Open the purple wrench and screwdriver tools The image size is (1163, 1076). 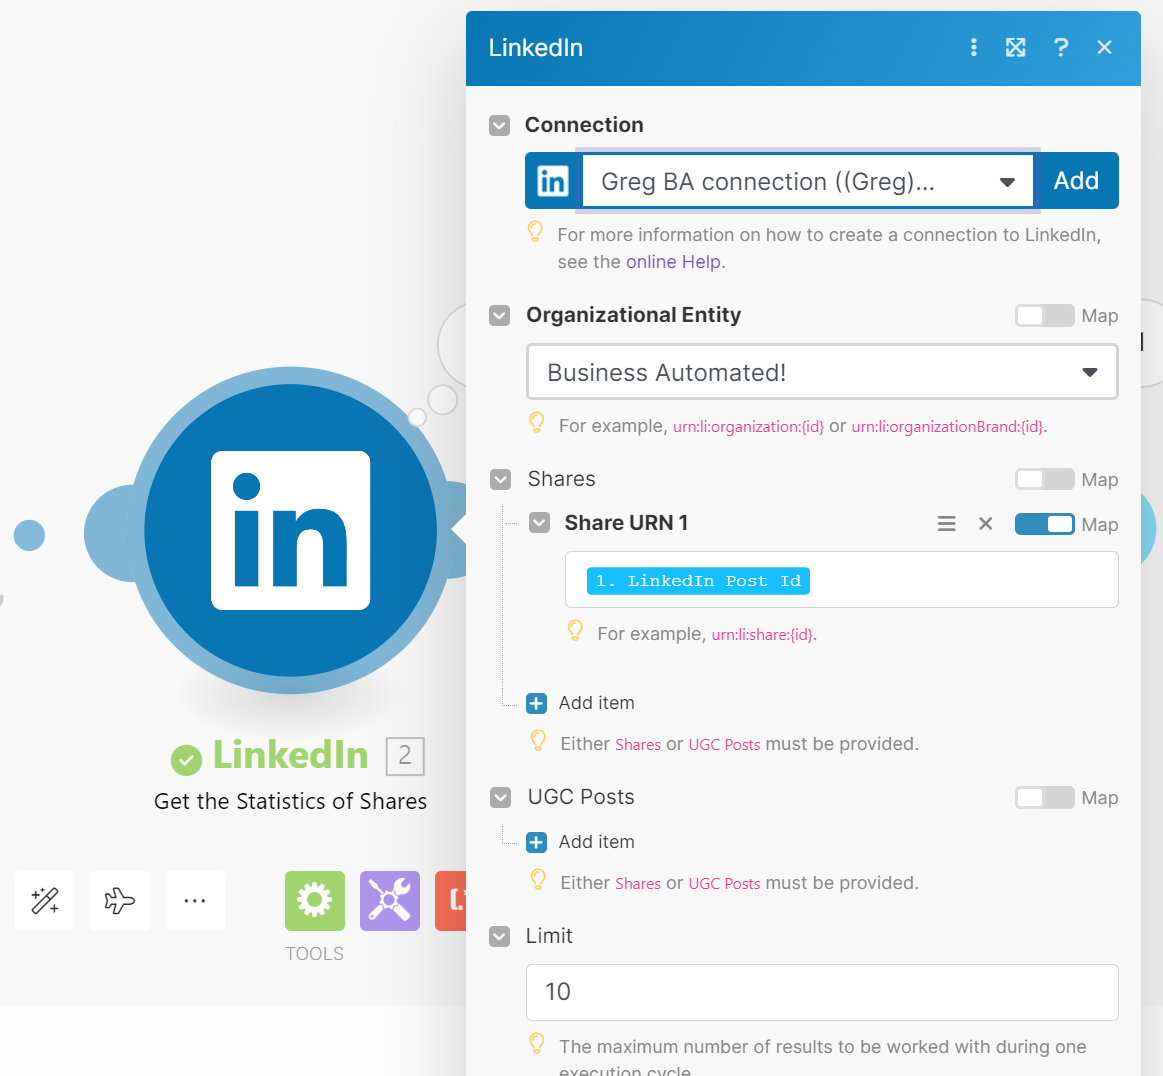[x=389, y=901]
